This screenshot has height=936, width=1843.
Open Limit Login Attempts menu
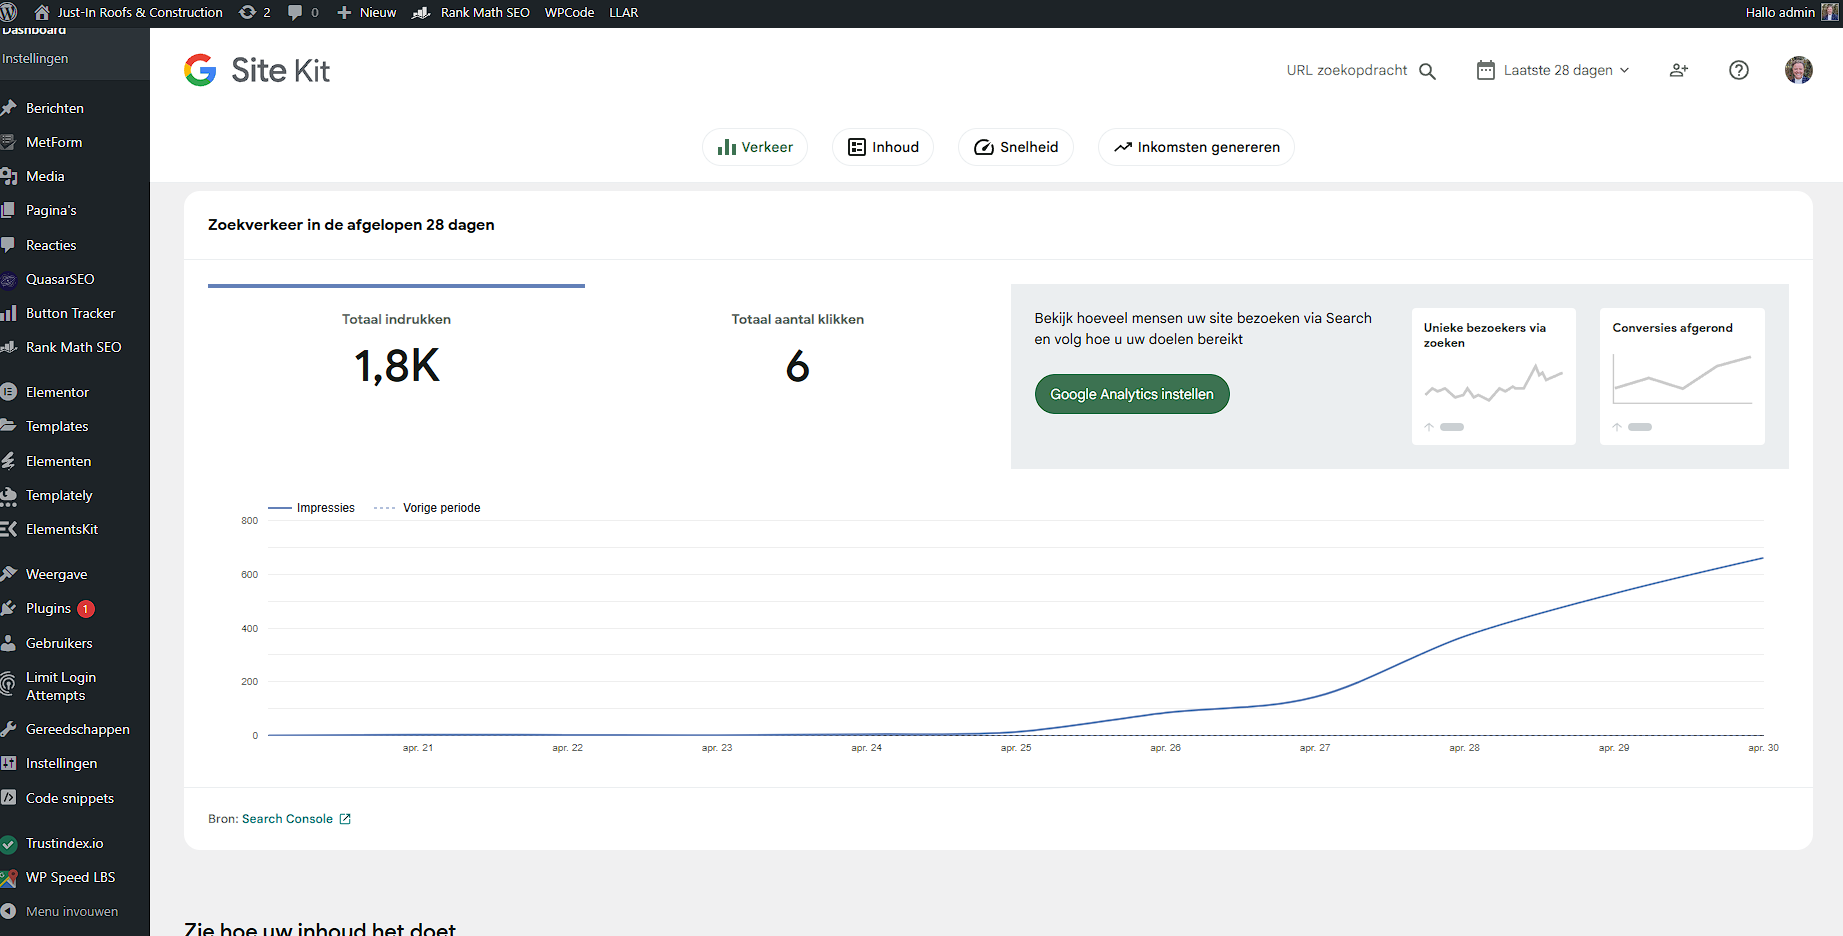click(x=61, y=686)
